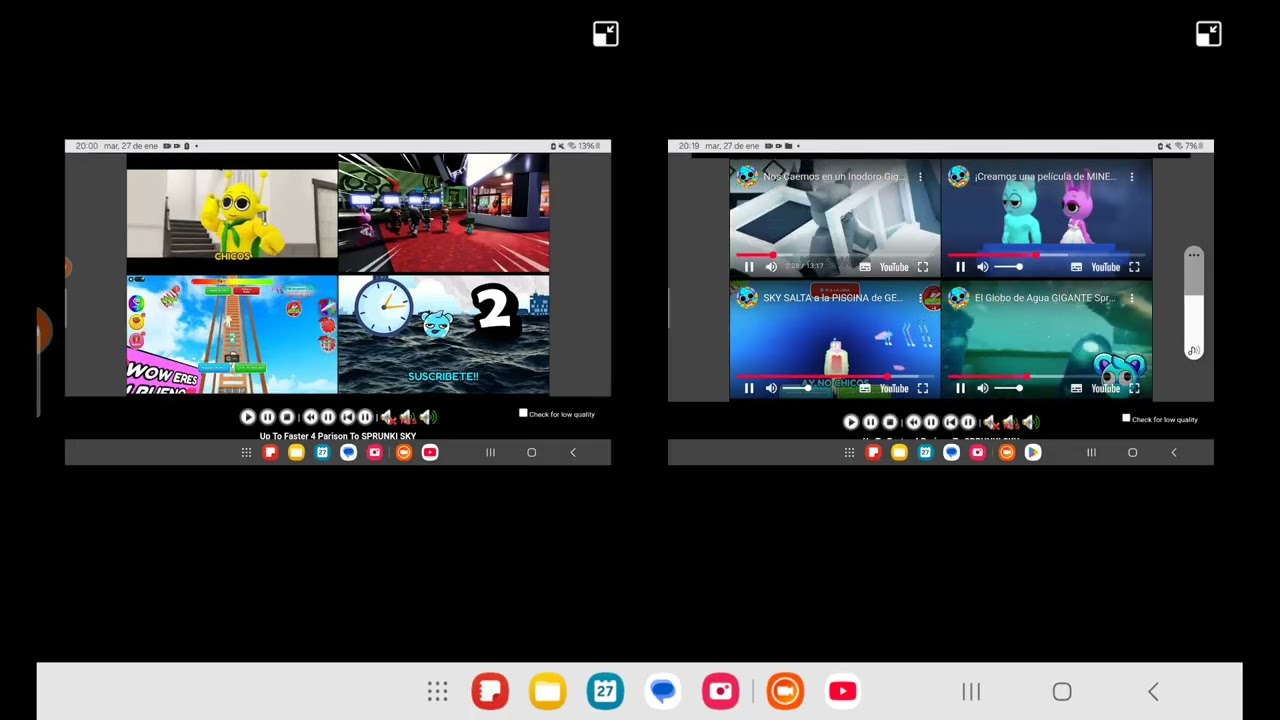The height and width of the screenshot is (720, 1280).
Task: Adjust volume slider on "¡Creamos una película" video
Action: (x=1008, y=267)
